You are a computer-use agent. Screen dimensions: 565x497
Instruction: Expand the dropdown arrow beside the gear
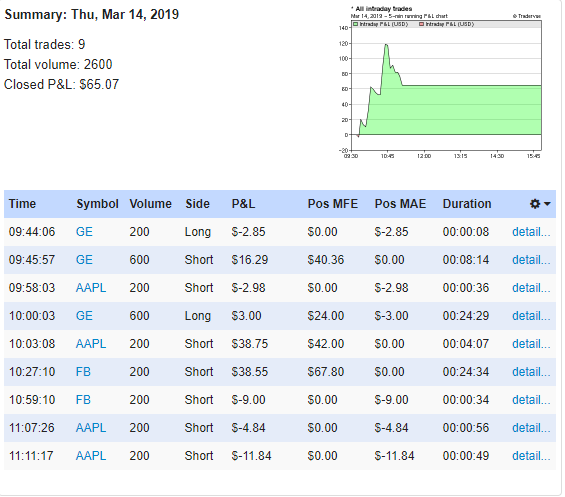(x=547, y=204)
